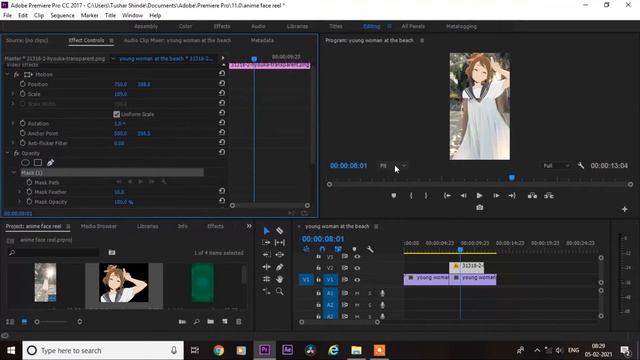Go to In point
The width and height of the screenshot is (640, 360).
[447, 196]
